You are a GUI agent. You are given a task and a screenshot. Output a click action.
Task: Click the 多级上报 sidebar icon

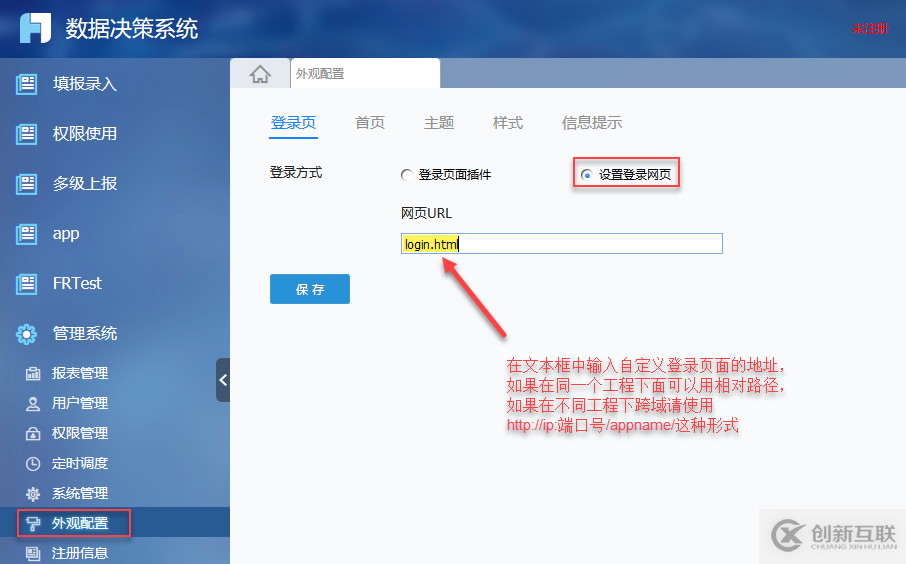tap(27, 184)
